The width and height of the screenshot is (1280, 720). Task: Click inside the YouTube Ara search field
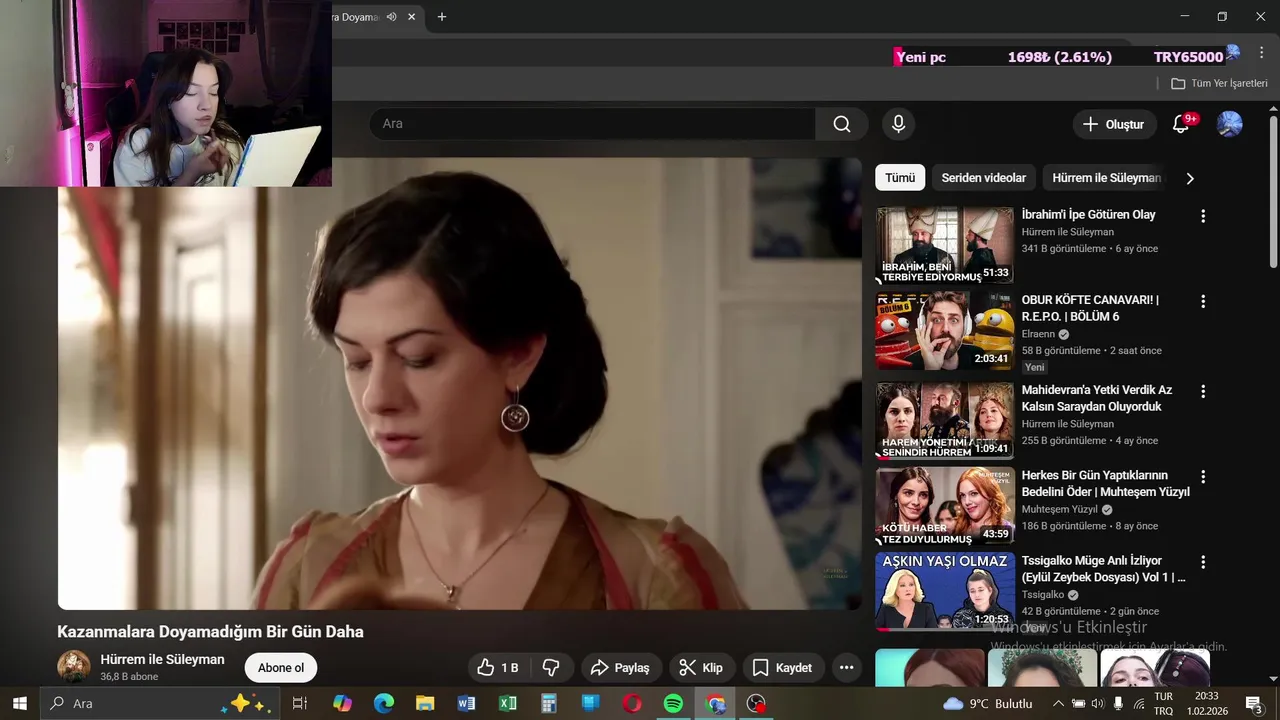tap(592, 124)
